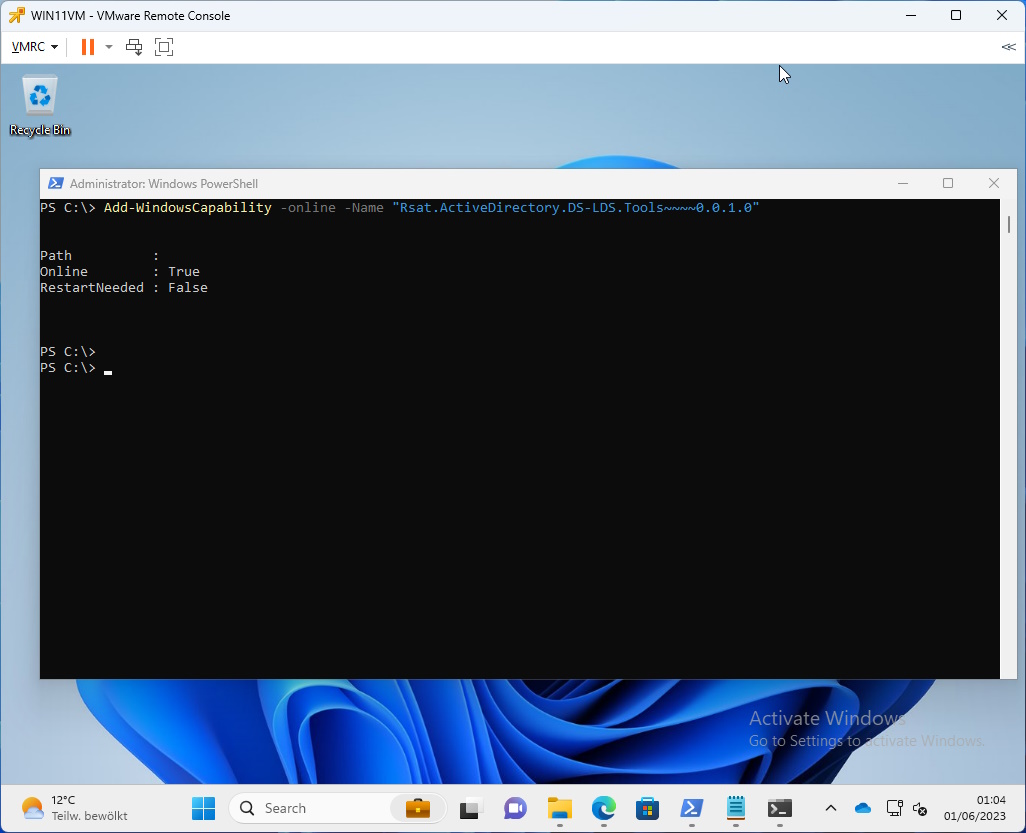
Task: Open the Windows Start menu
Action: coord(203,809)
